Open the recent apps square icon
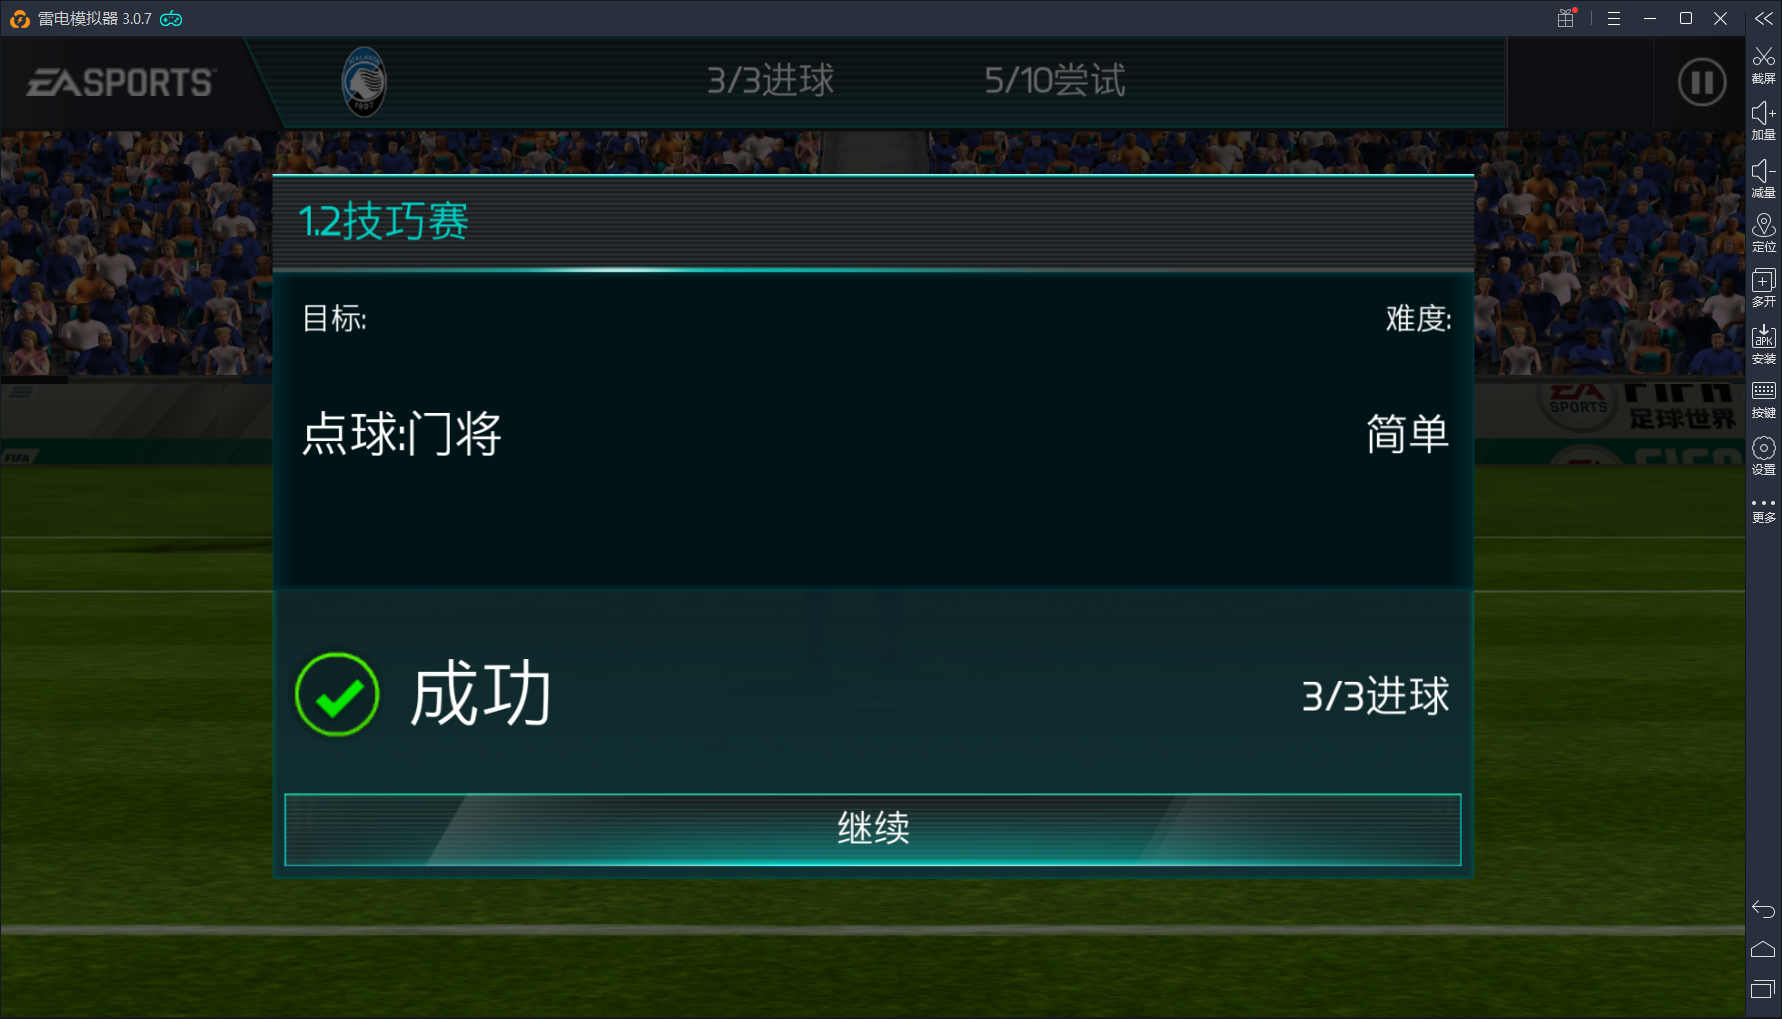The height and width of the screenshot is (1019, 1782). [1763, 989]
